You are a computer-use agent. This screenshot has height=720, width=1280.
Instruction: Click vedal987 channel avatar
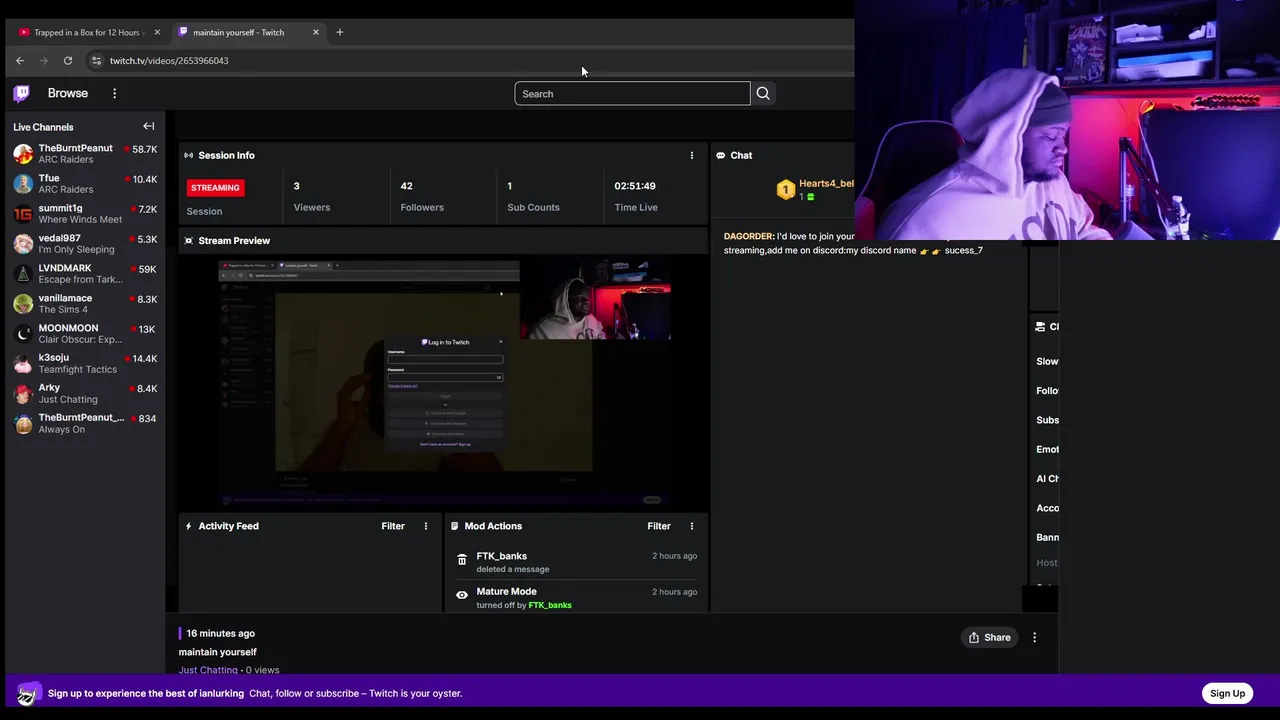tap(23, 244)
